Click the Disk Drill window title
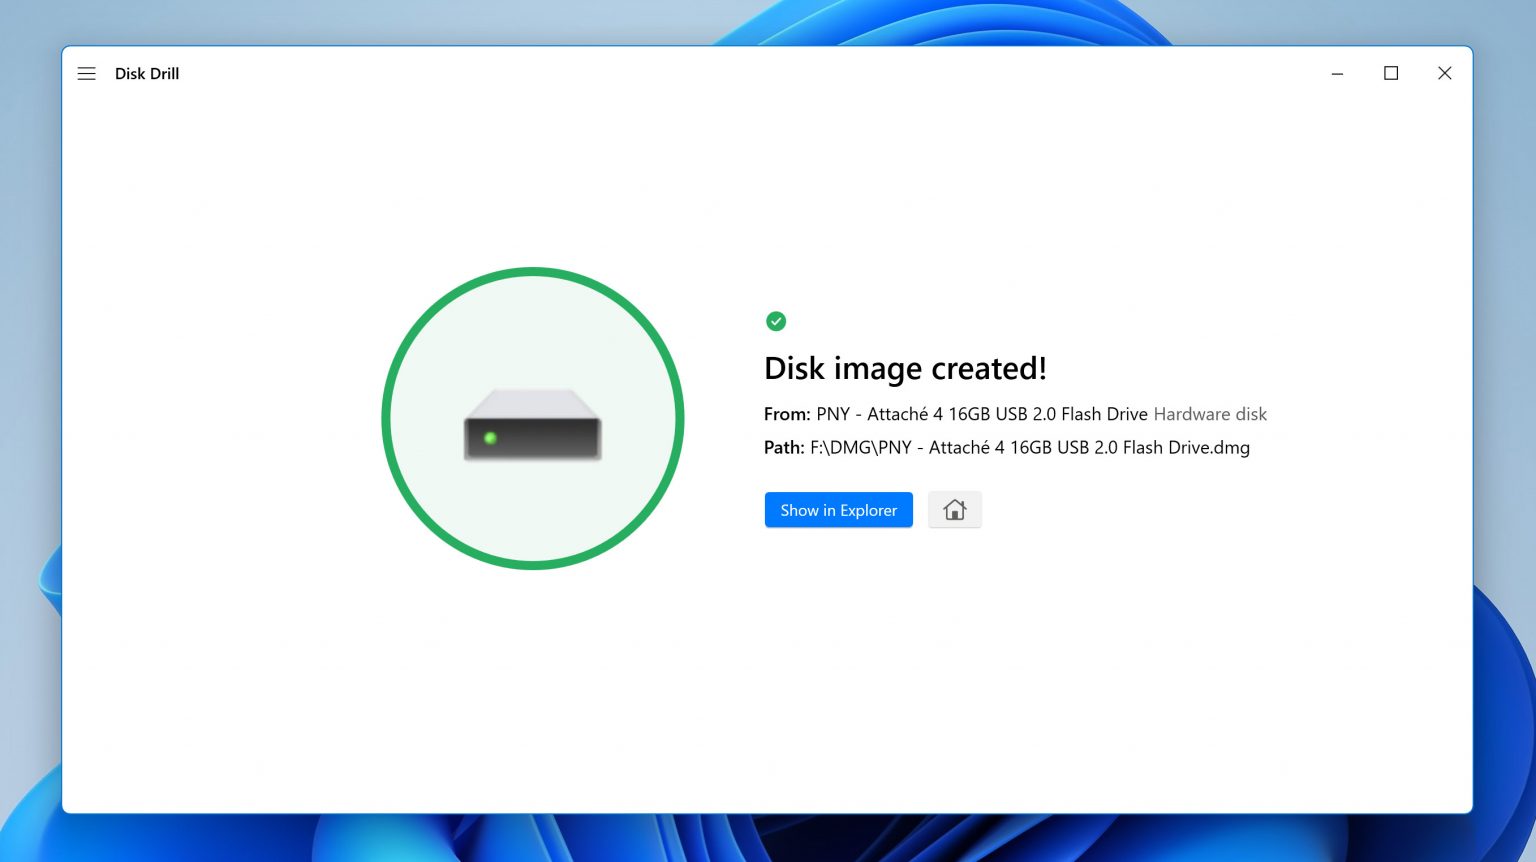This screenshot has height=862, width=1536. (x=147, y=74)
